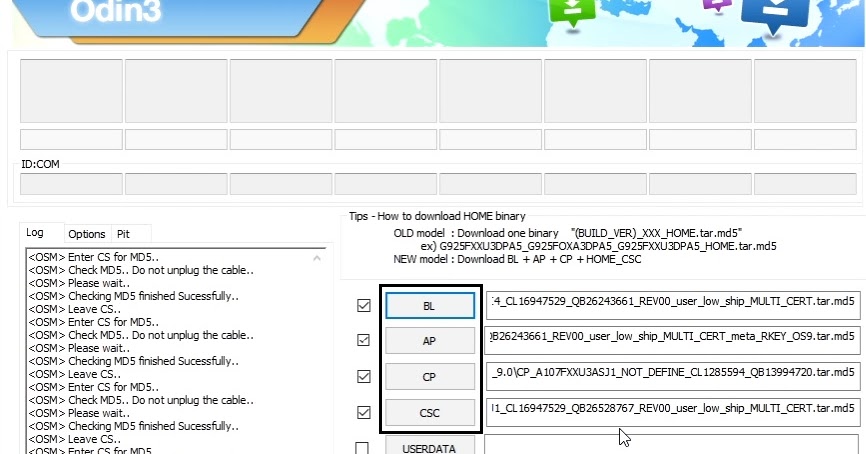Click the purple pin icon in banner
866x454 pixels.
717,6
